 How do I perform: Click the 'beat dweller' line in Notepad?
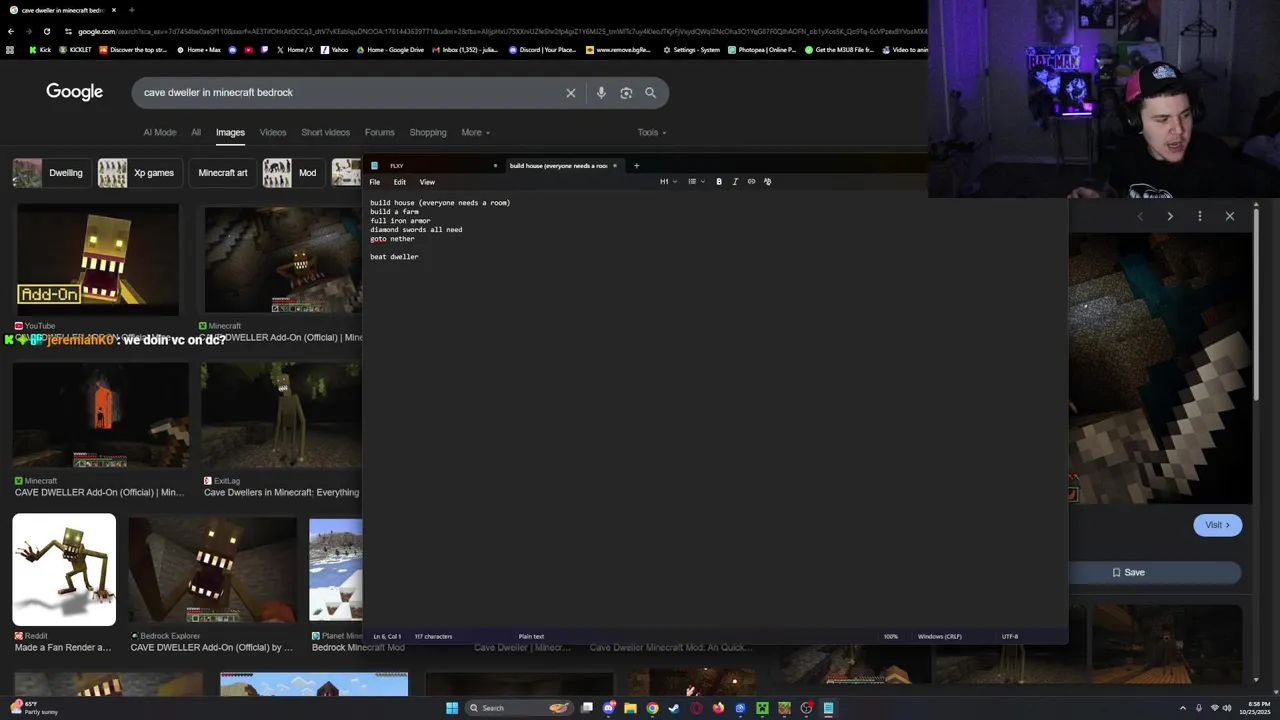[x=394, y=257]
